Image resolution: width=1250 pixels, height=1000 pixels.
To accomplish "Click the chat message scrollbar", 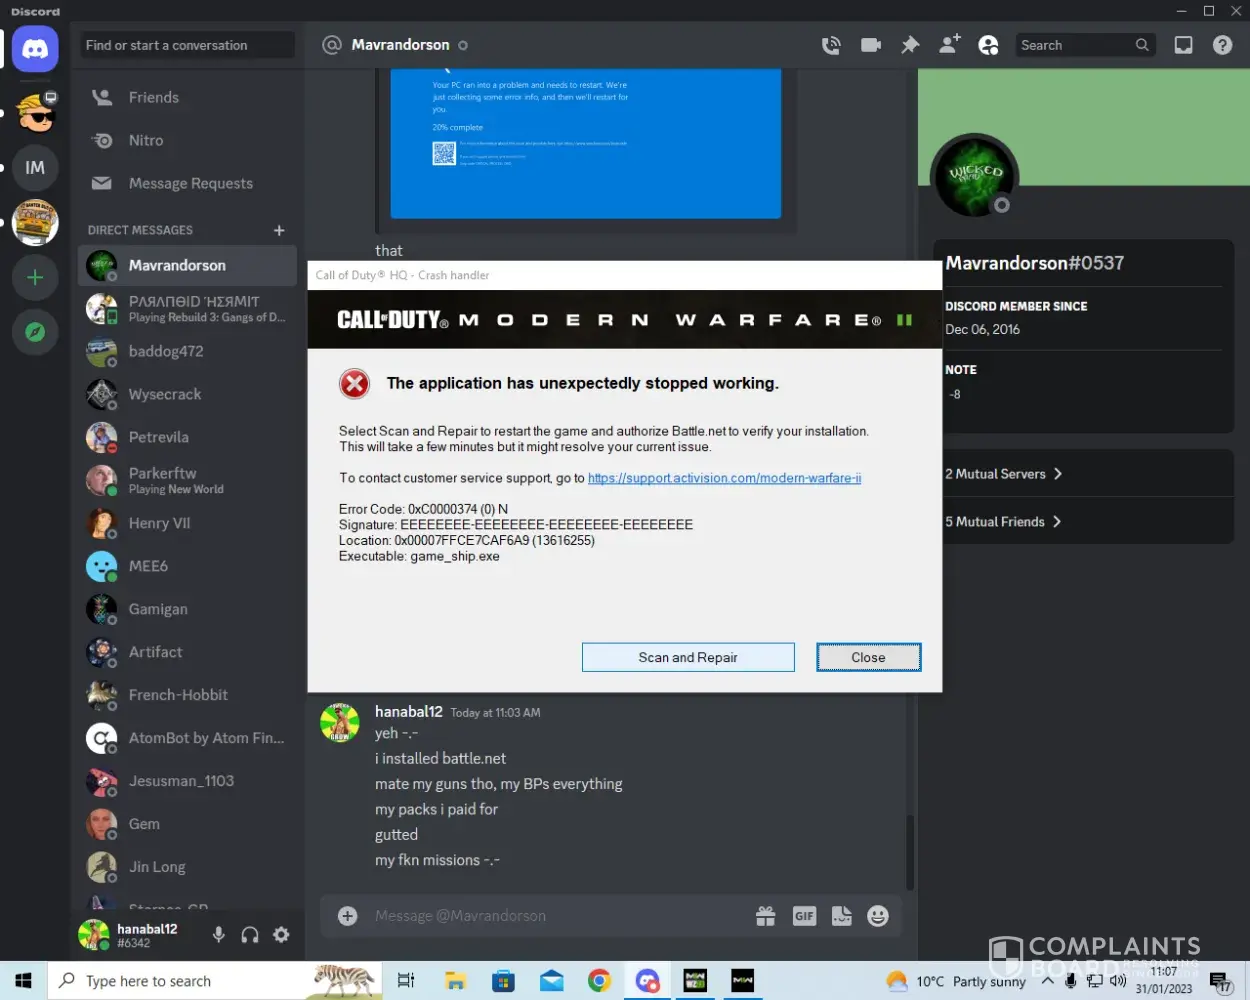I will (x=909, y=850).
